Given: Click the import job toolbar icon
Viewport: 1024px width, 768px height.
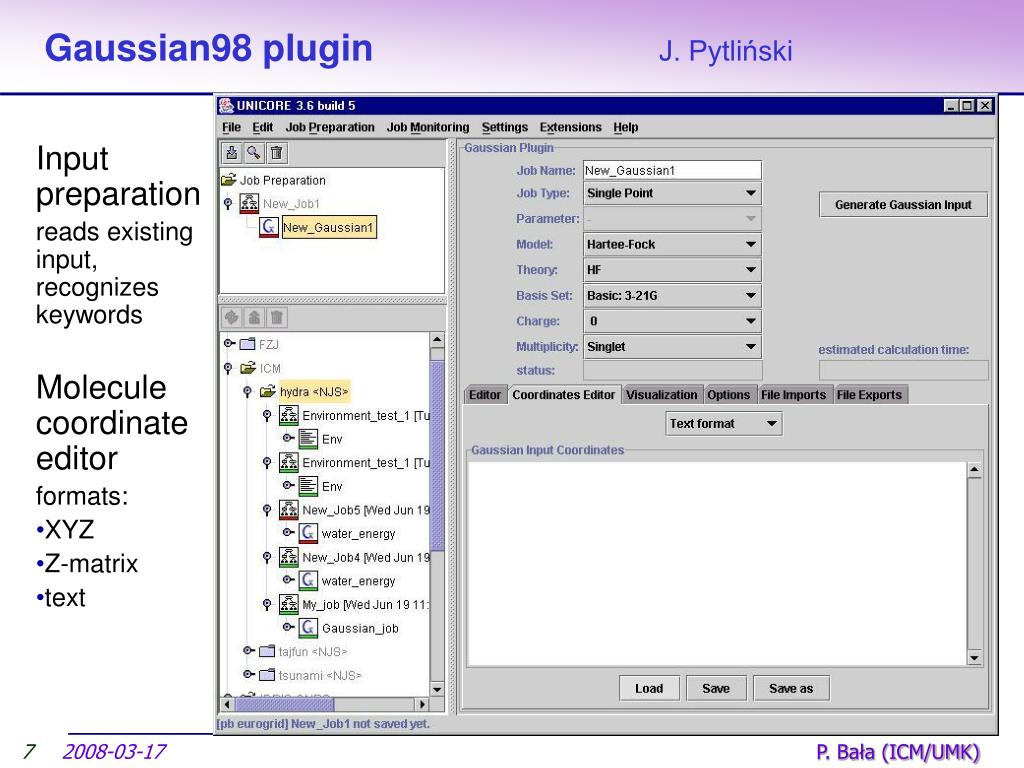Looking at the screenshot, I should 231,153.
